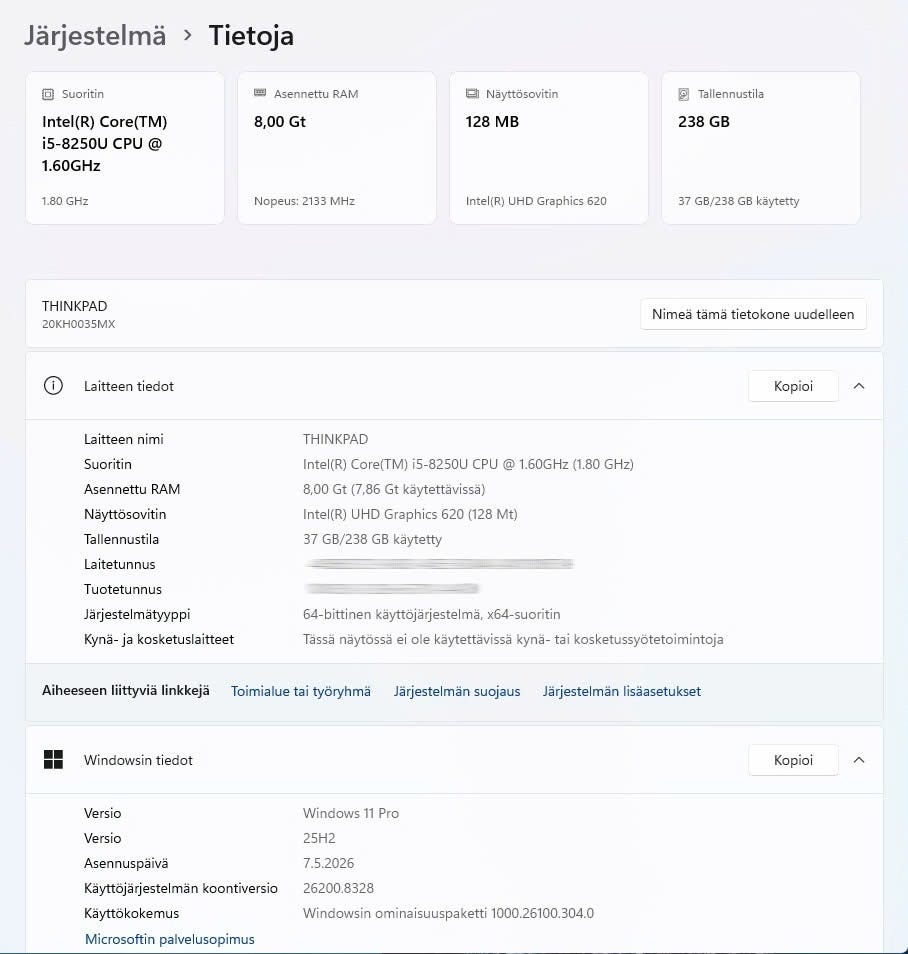Click Windowsin ominaisuuspaketti 1000.26100.304.0 value
The width and height of the screenshot is (908, 954).
pos(449,913)
